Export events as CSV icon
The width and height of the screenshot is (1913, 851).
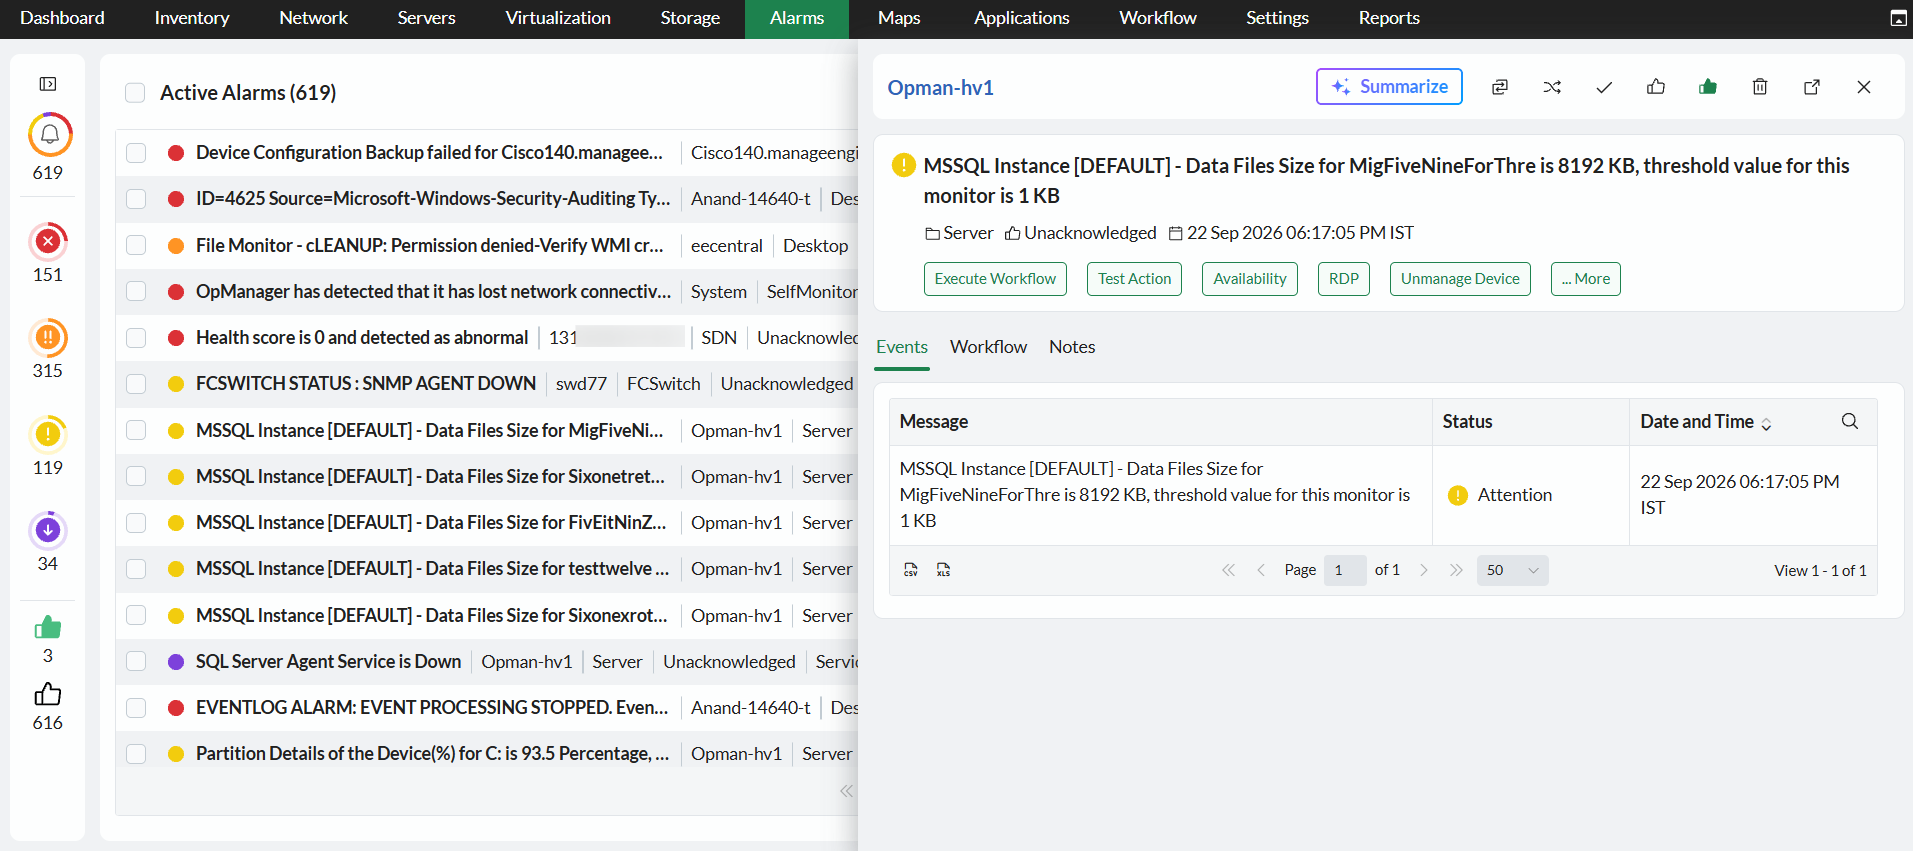[x=911, y=570]
